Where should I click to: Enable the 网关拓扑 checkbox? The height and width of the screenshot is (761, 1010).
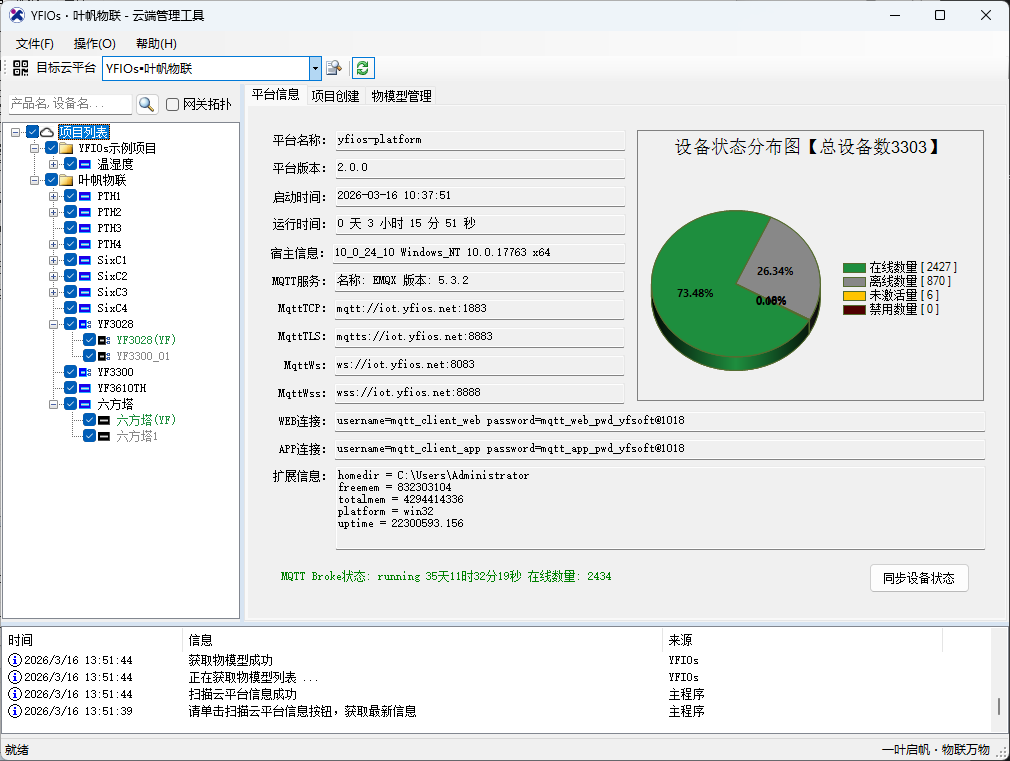(173, 104)
